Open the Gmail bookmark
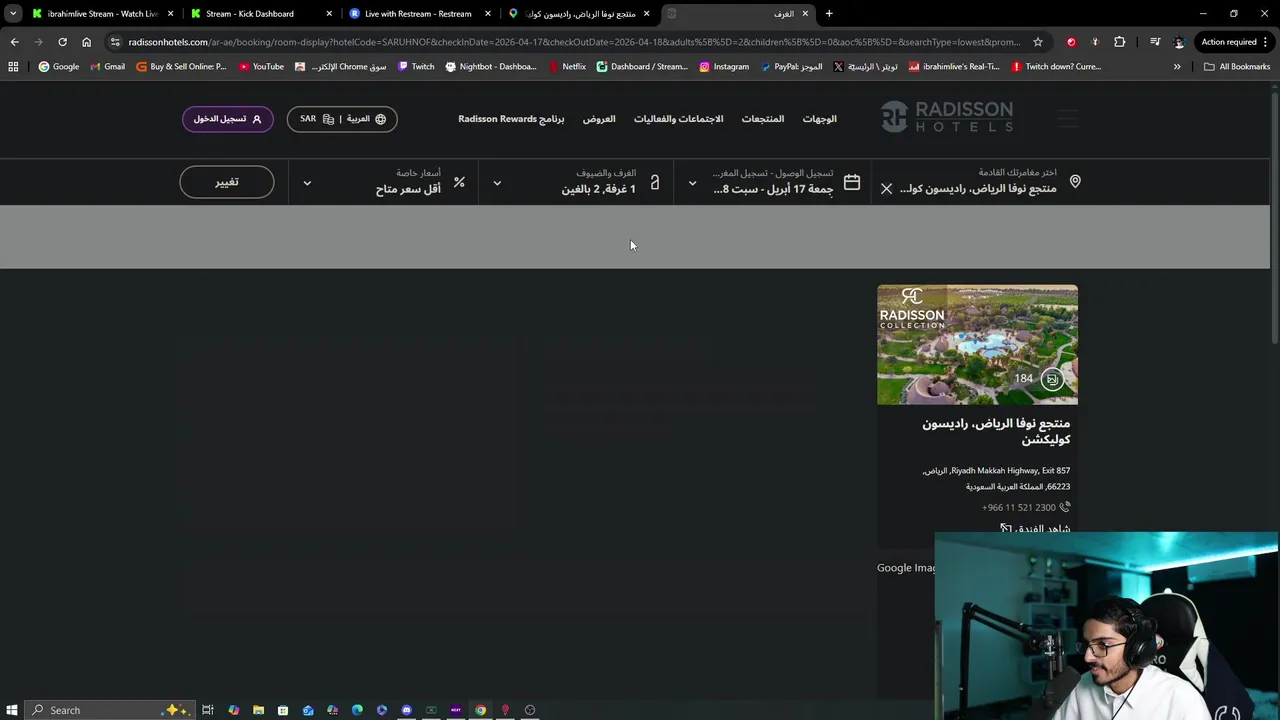The width and height of the screenshot is (1280, 720). [x=107, y=66]
